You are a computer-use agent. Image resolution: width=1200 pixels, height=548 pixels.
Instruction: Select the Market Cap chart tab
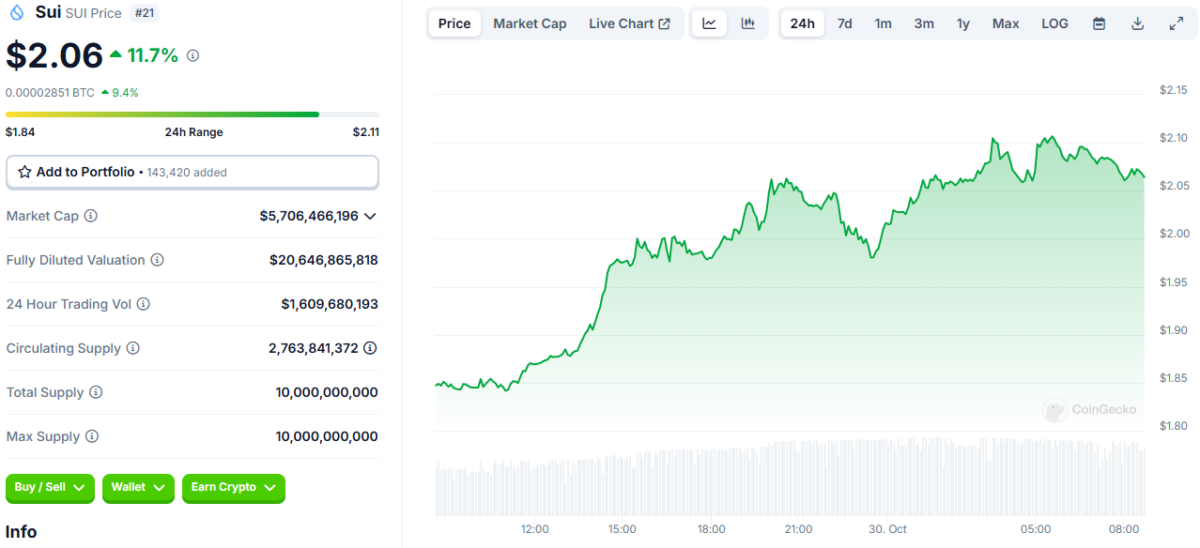[x=530, y=24]
